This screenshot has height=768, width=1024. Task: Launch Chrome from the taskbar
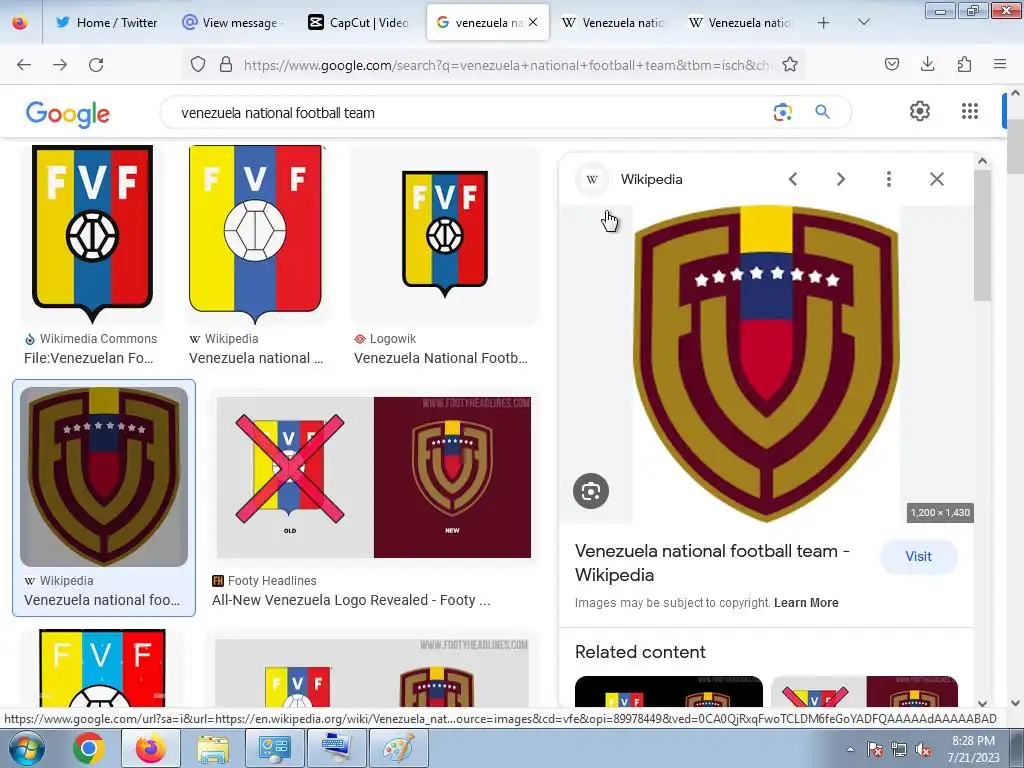pyautogui.click(x=89, y=748)
